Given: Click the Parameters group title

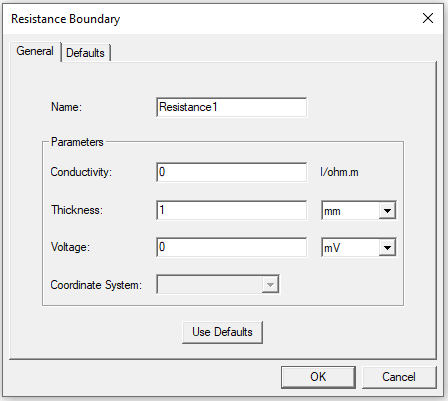Looking at the screenshot, I should tap(77, 142).
